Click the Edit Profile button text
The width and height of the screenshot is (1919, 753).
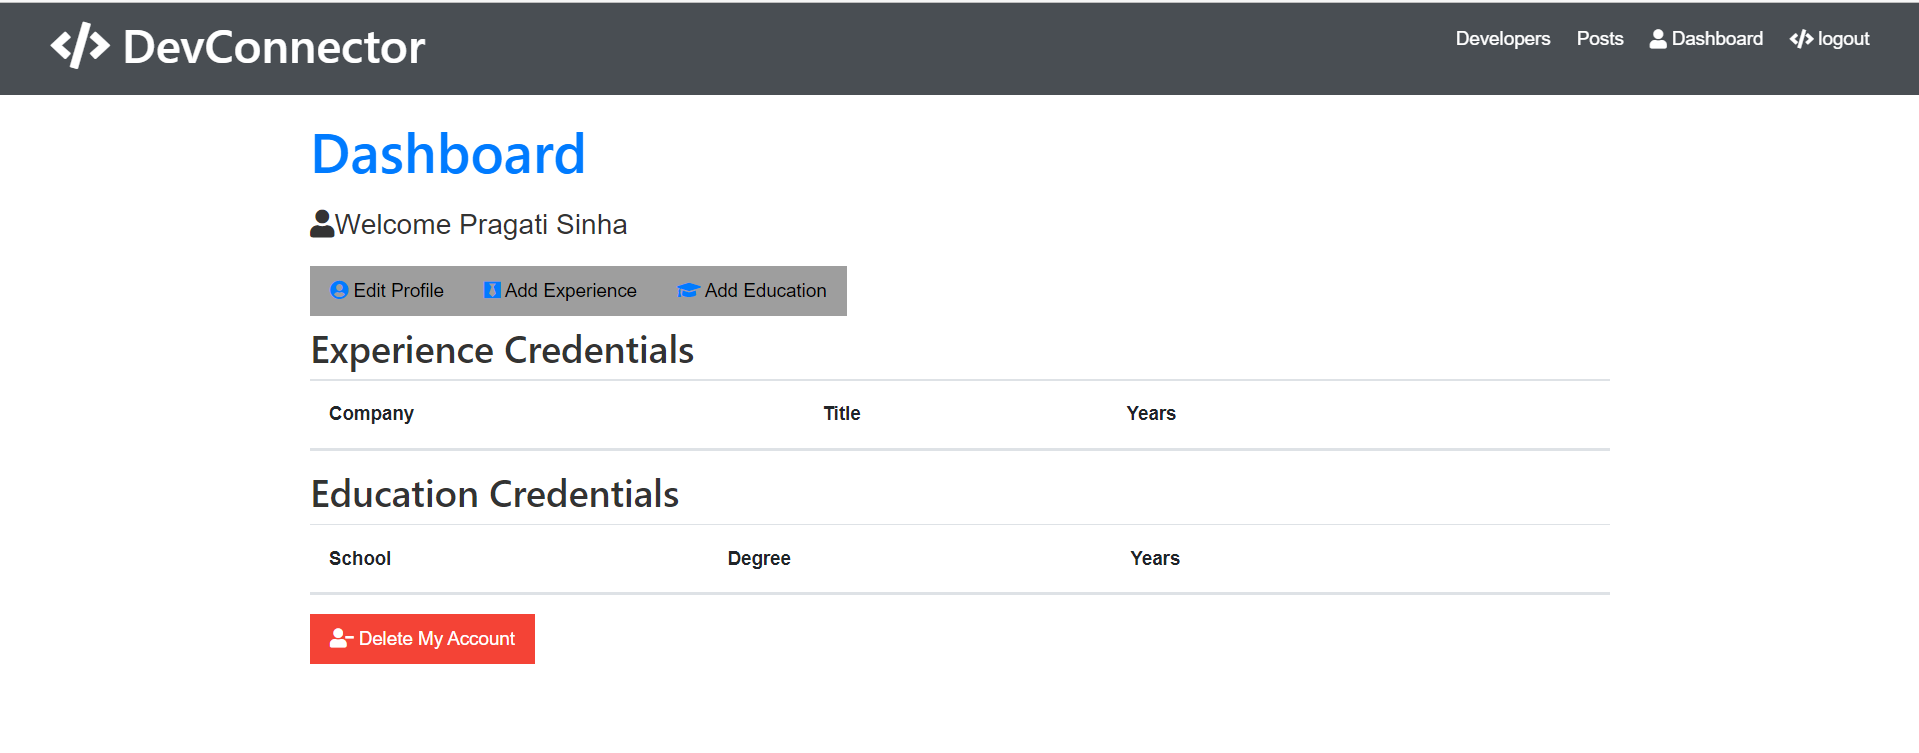(x=398, y=290)
